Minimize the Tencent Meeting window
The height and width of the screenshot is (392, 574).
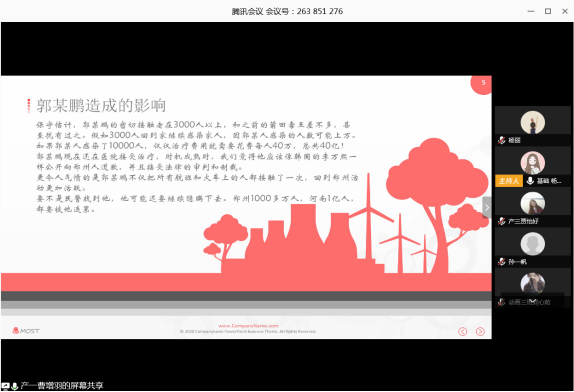[530, 11]
